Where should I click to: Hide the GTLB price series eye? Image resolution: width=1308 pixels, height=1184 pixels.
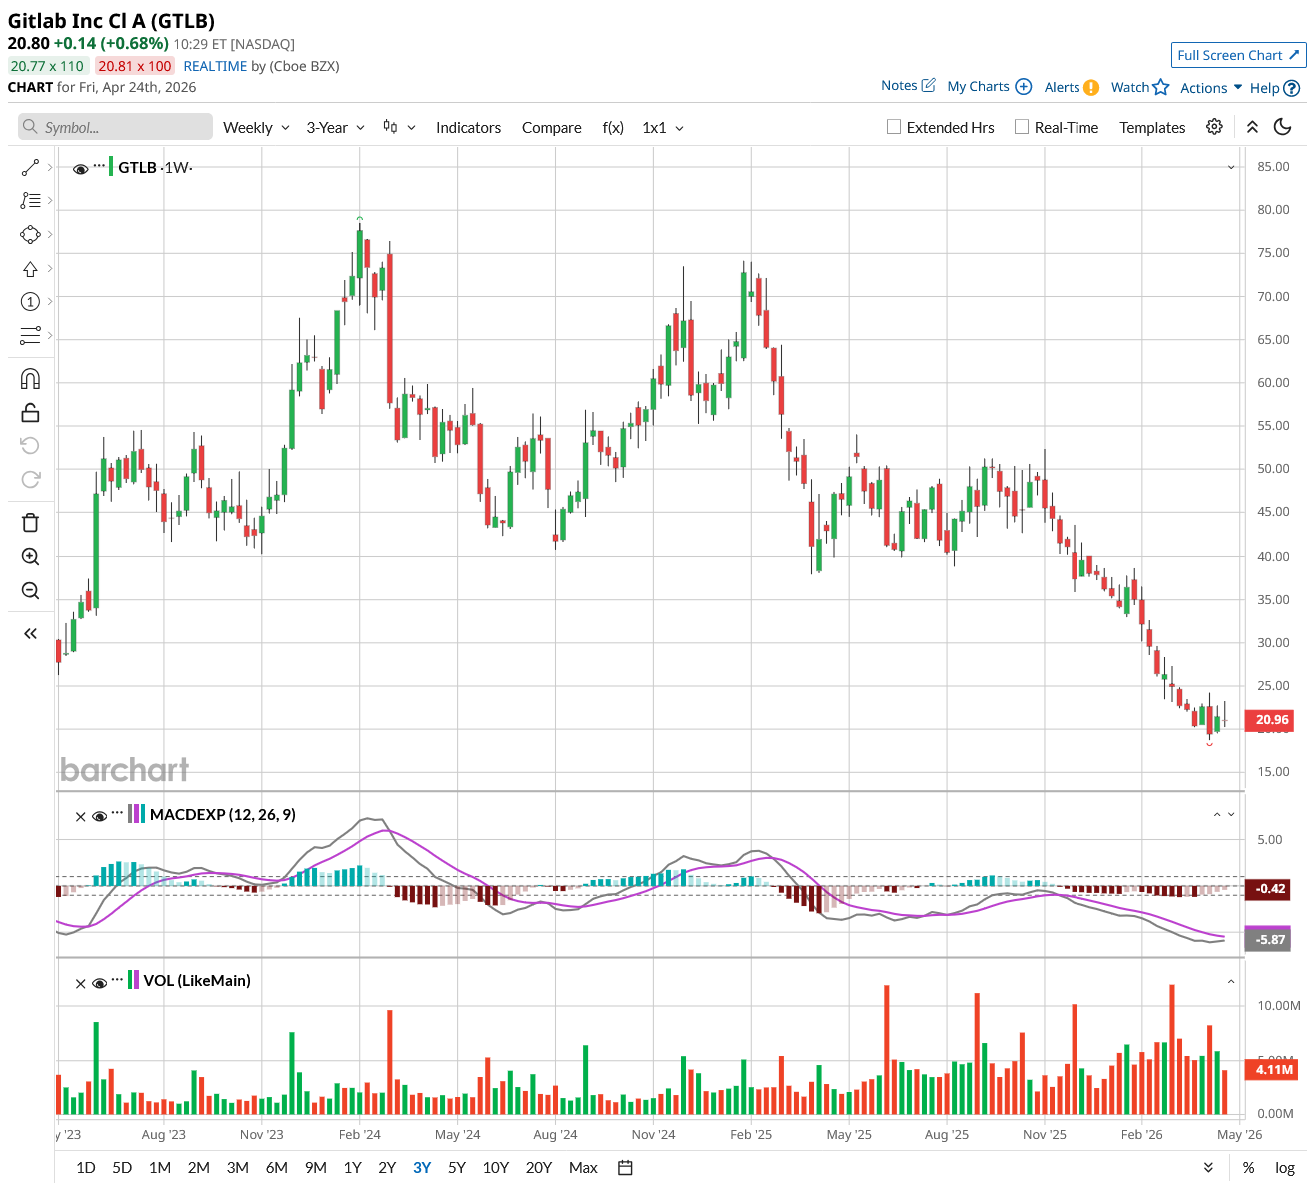click(81, 169)
